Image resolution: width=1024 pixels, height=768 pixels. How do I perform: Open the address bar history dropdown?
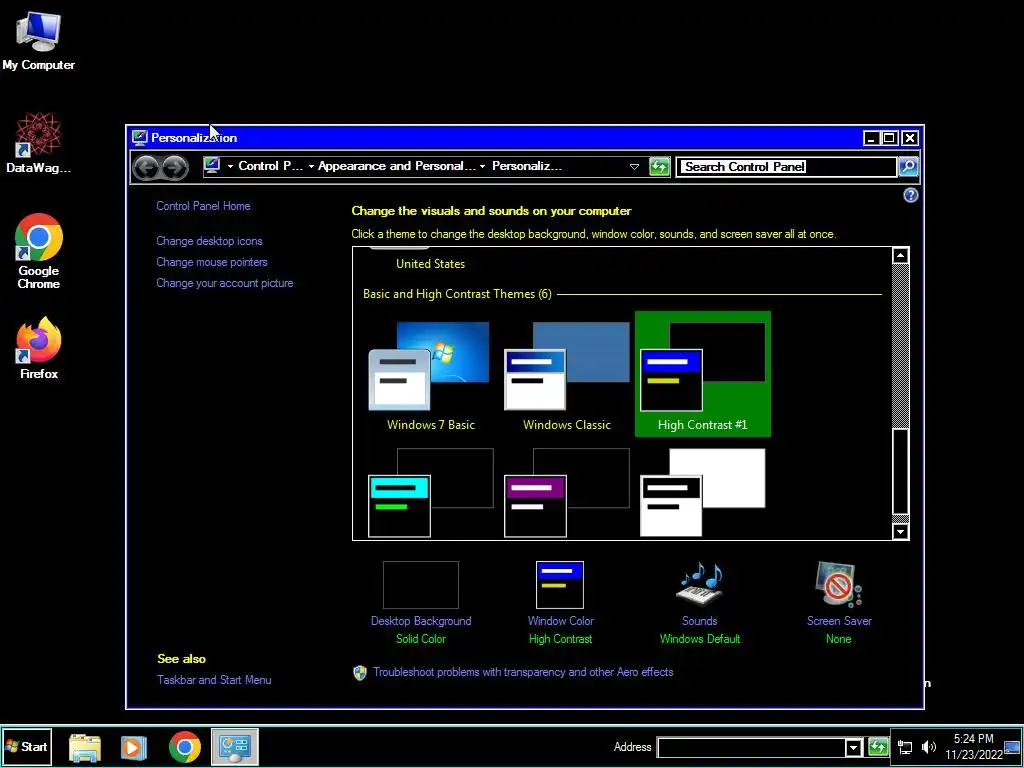(x=633, y=167)
